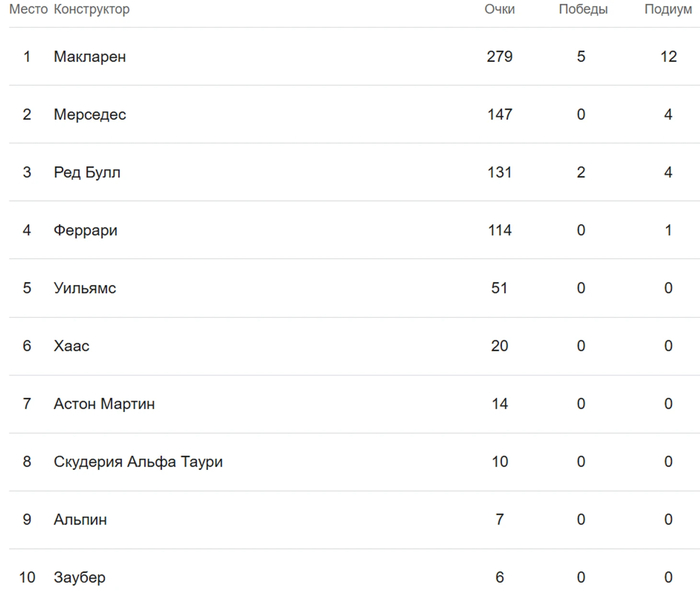The width and height of the screenshot is (700, 598).
Task: Select the Мерседес team row
Action: (x=89, y=115)
